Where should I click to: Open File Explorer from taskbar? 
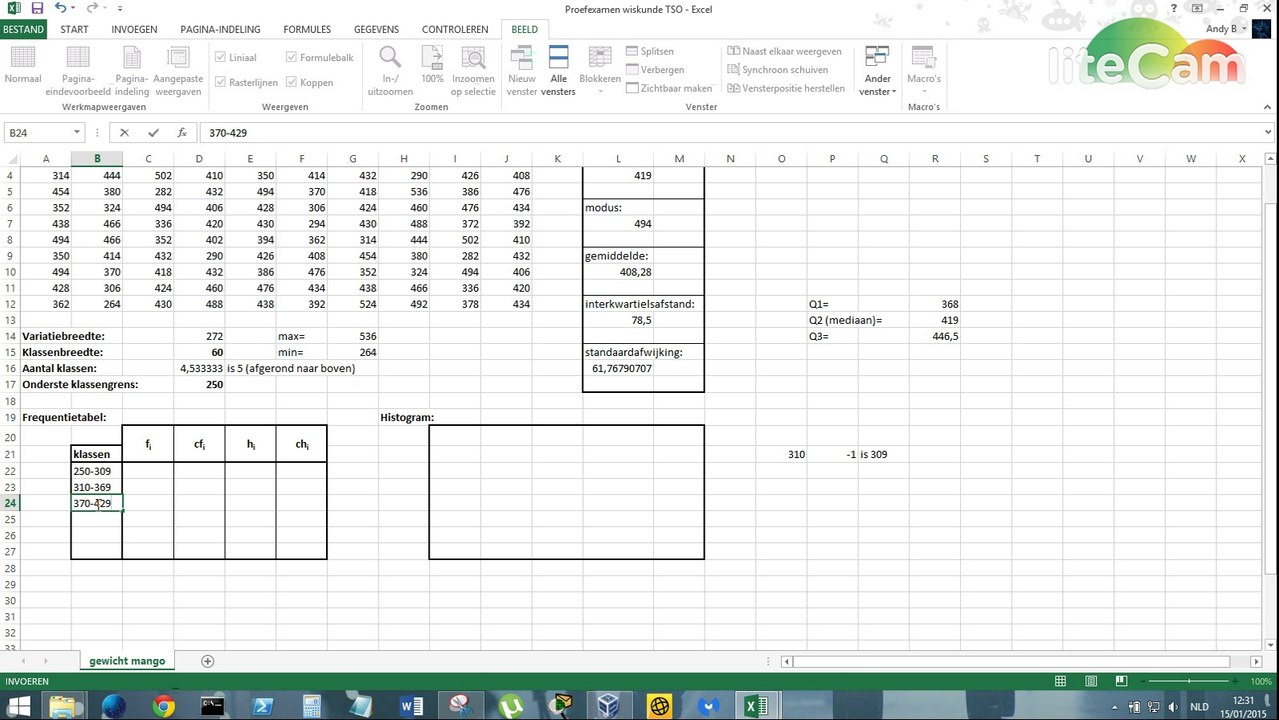click(65, 706)
